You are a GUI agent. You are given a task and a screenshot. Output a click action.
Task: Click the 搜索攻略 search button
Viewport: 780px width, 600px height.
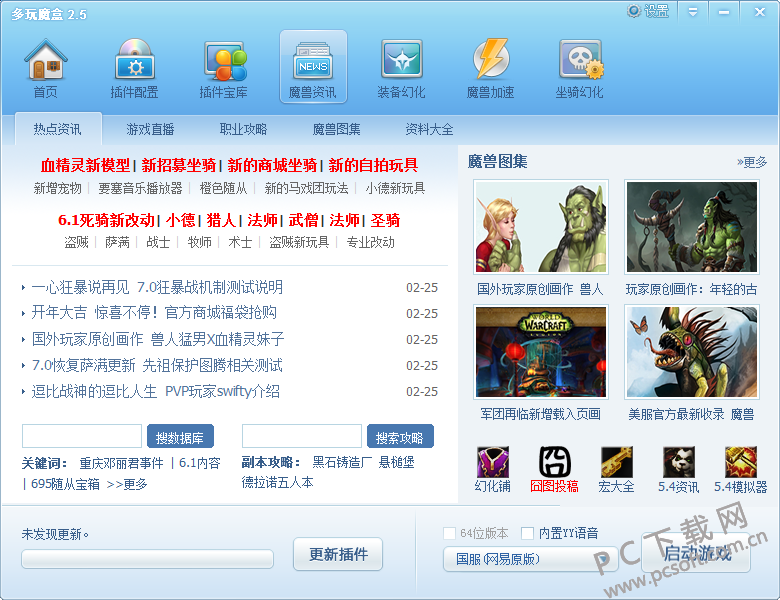pyautogui.click(x=400, y=438)
